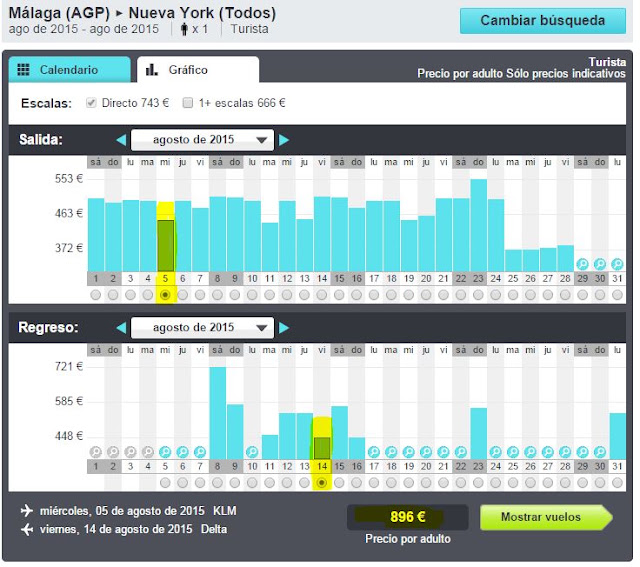Screen dimensions: 640x567
Task: Select departure radio for August 25
Action: [x=513, y=295]
